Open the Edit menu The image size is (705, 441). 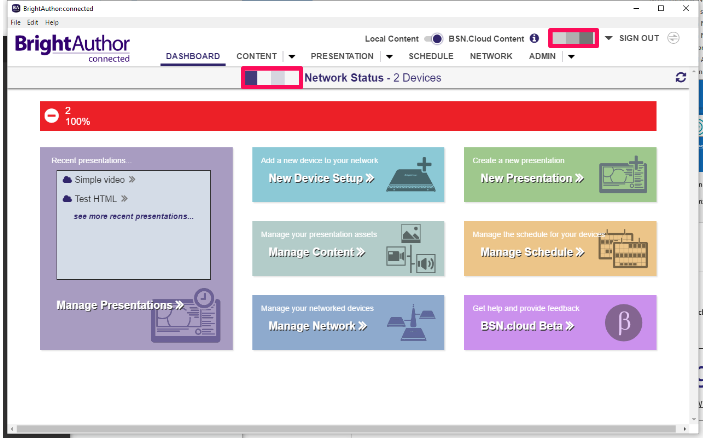(32, 22)
